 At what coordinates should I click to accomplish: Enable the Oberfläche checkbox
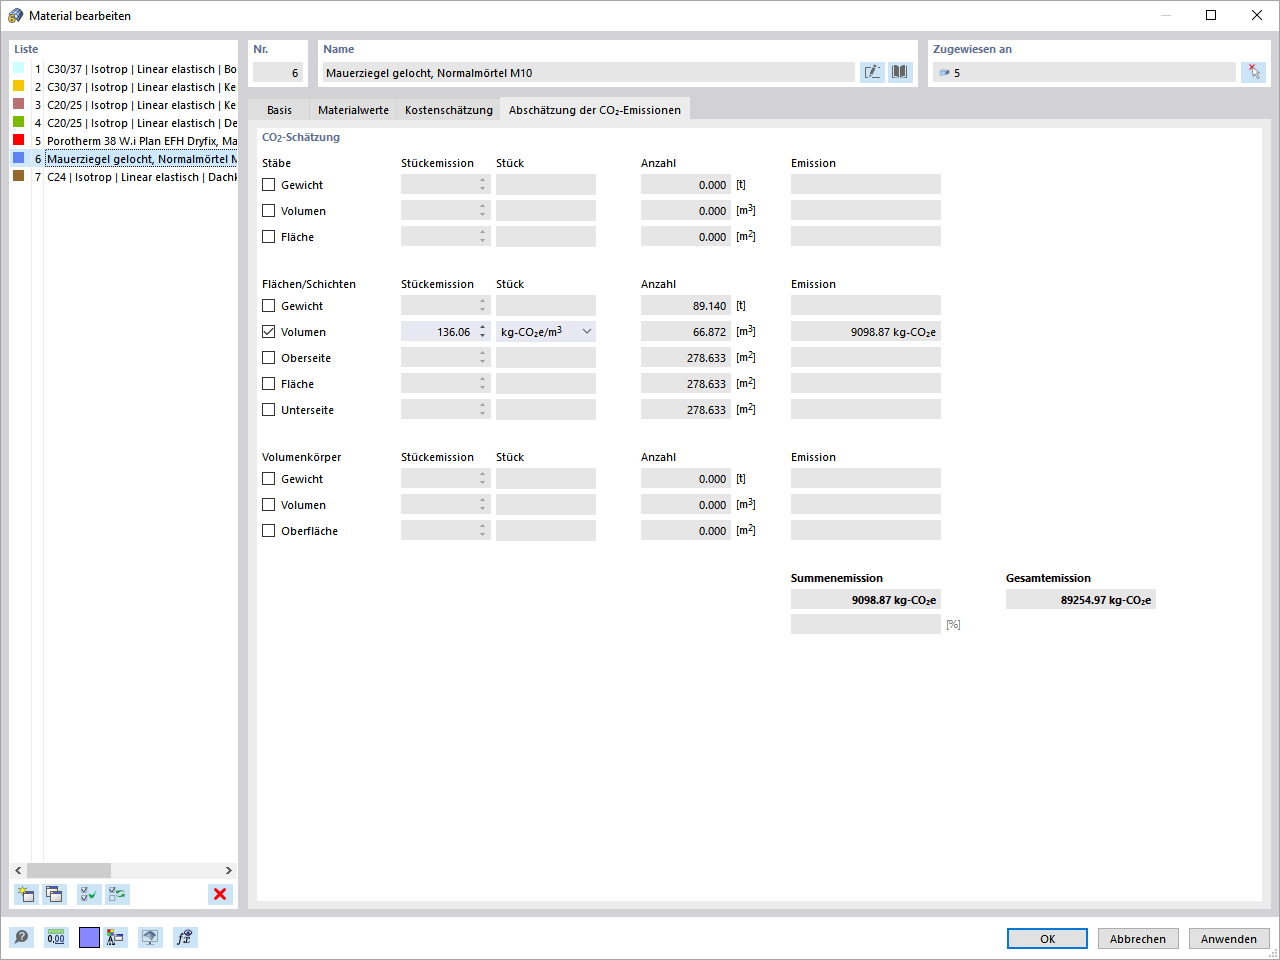[268, 531]
